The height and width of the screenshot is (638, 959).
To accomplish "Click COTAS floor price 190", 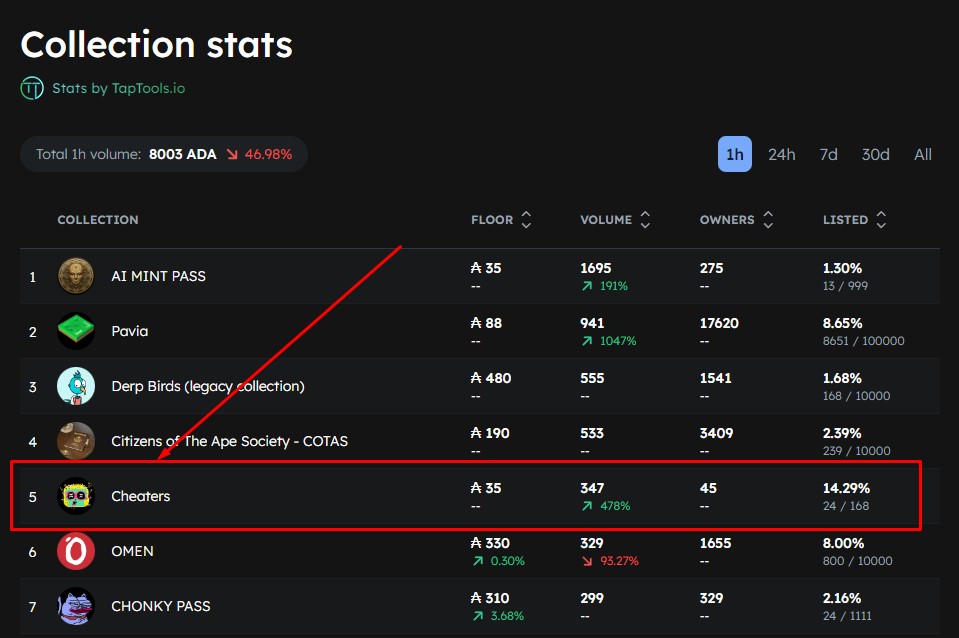I will (490, 433).
